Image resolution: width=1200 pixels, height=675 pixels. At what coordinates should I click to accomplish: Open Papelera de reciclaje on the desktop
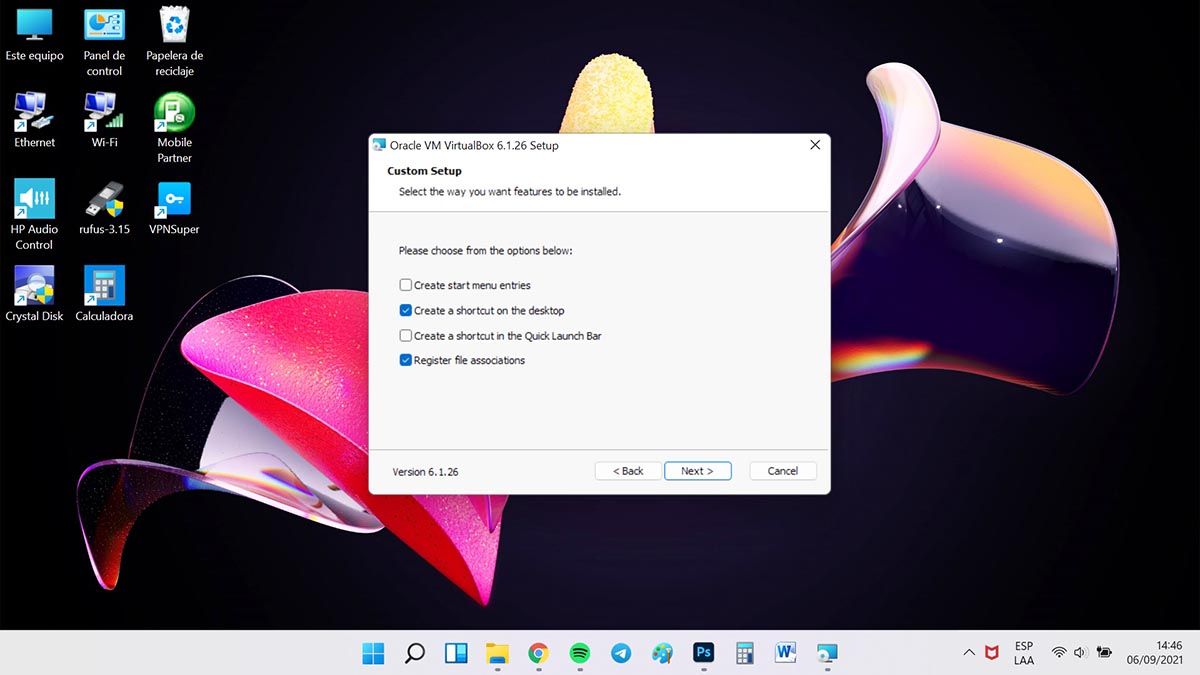click(x=174, y=27)
